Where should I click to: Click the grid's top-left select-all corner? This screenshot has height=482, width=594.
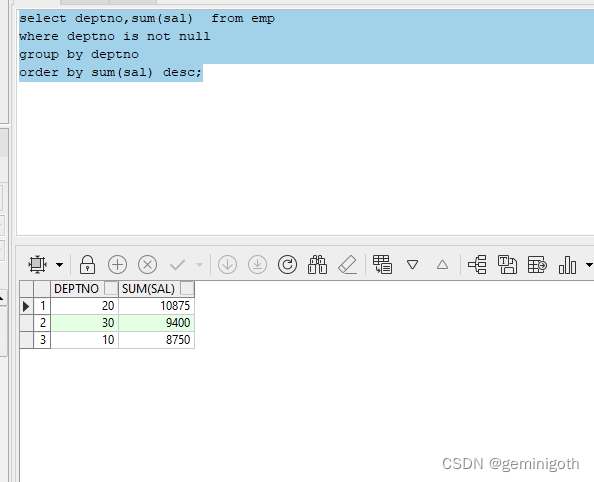pos(27,289)
